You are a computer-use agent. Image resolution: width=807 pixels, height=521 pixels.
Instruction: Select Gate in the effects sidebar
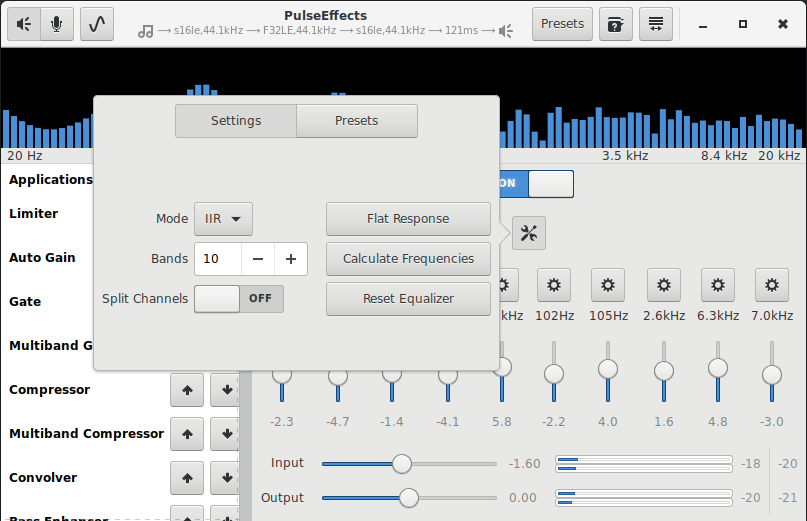click(x=25, y=302)
